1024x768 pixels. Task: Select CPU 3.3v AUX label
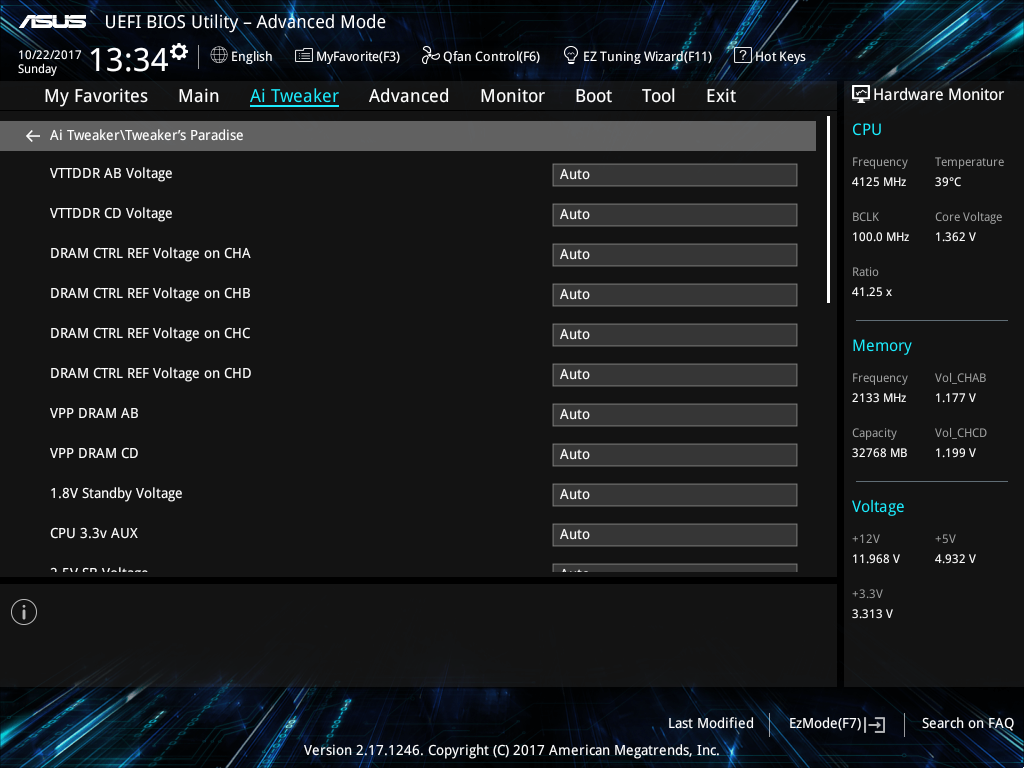coord(94,534)
